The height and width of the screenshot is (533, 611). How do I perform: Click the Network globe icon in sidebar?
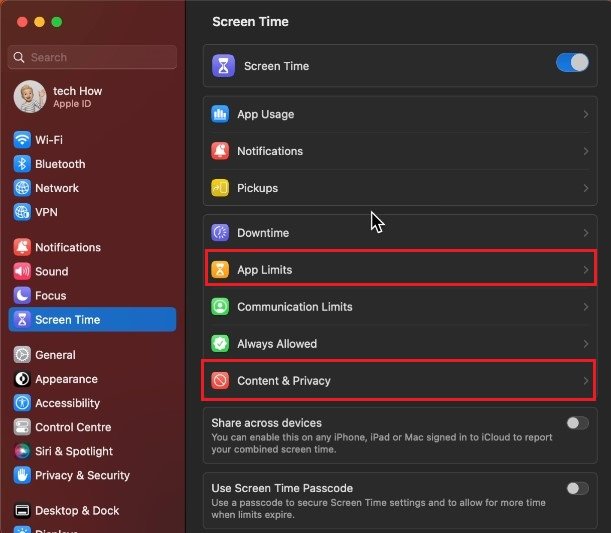tap(22, 188)
